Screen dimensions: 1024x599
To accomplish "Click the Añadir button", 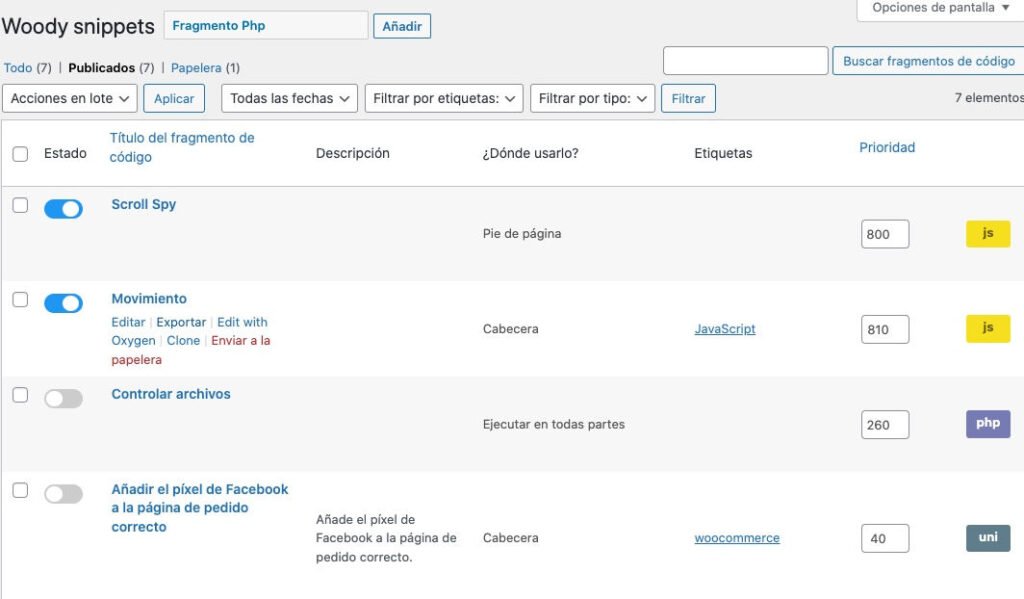I will pyautogui.click(x=402, y=25).
